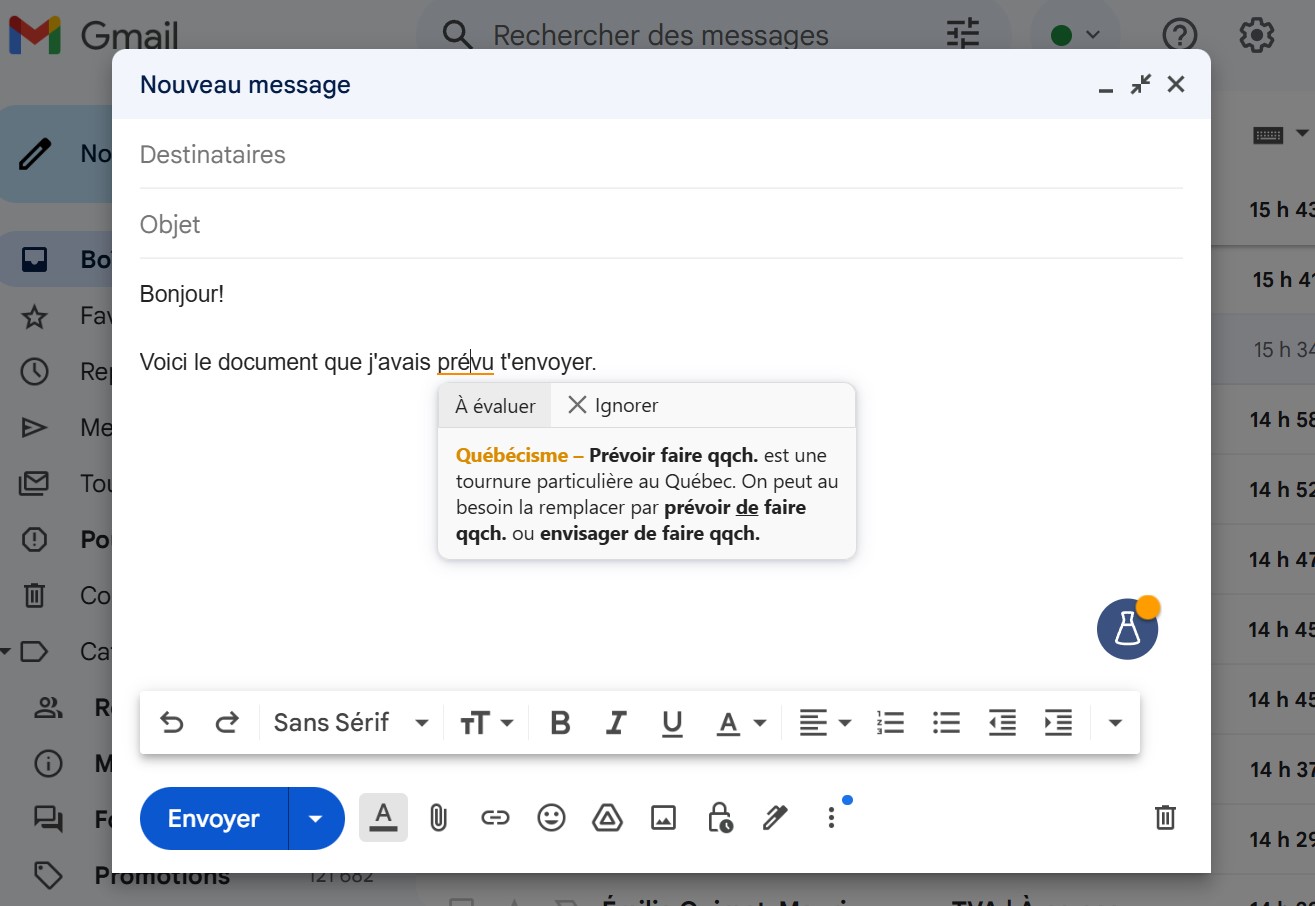
Task: Insert a link
Action: [x=495, y=818]
